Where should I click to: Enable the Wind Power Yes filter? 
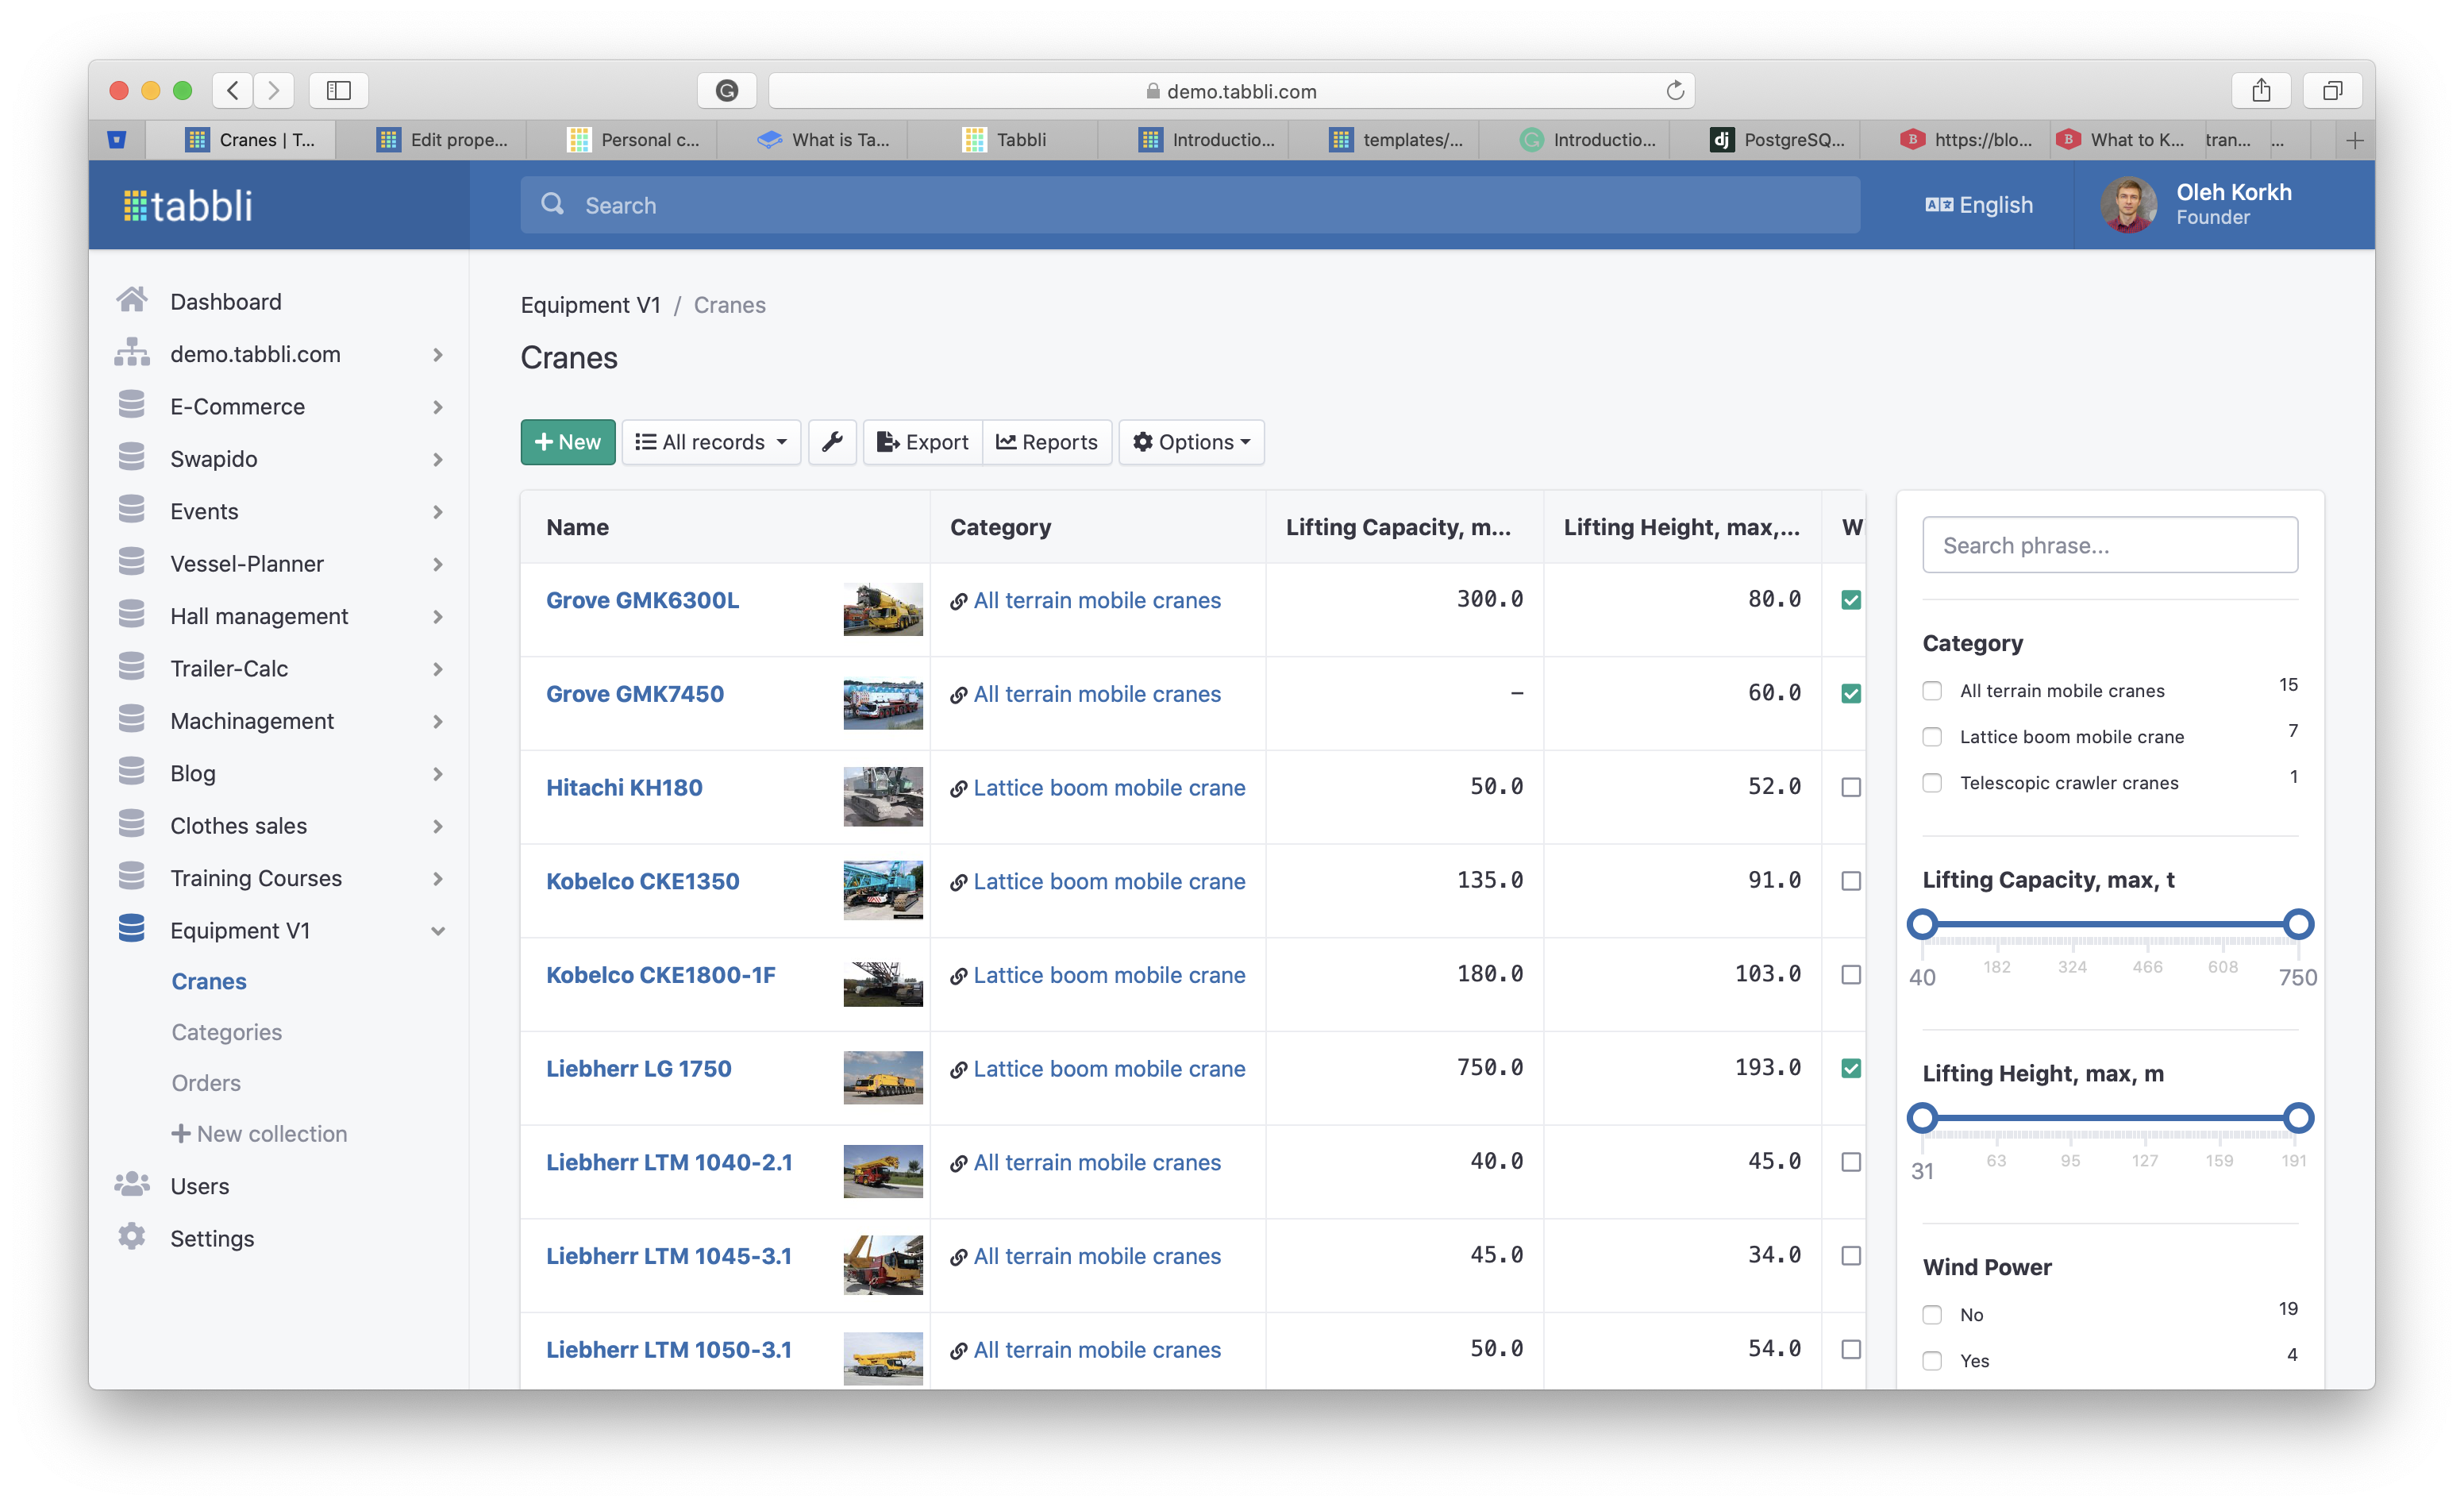1932,1361
